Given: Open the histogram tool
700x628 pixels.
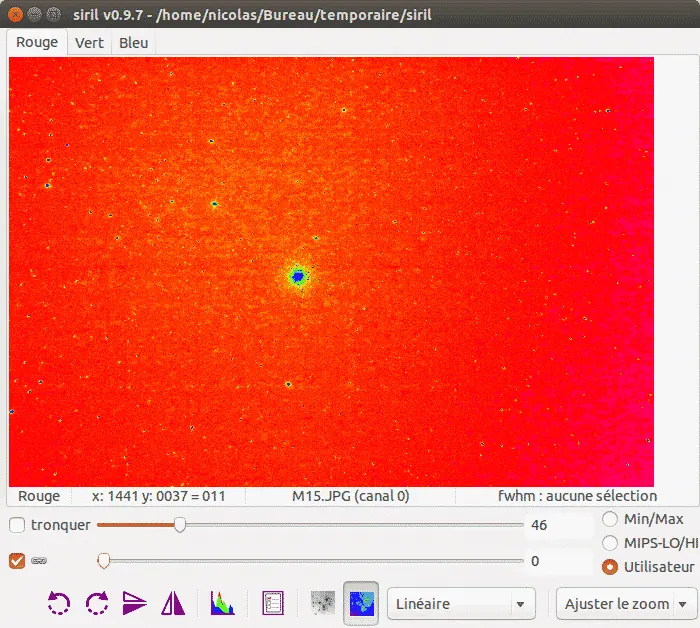Looking at the screenshot, I should coord(222,603).
